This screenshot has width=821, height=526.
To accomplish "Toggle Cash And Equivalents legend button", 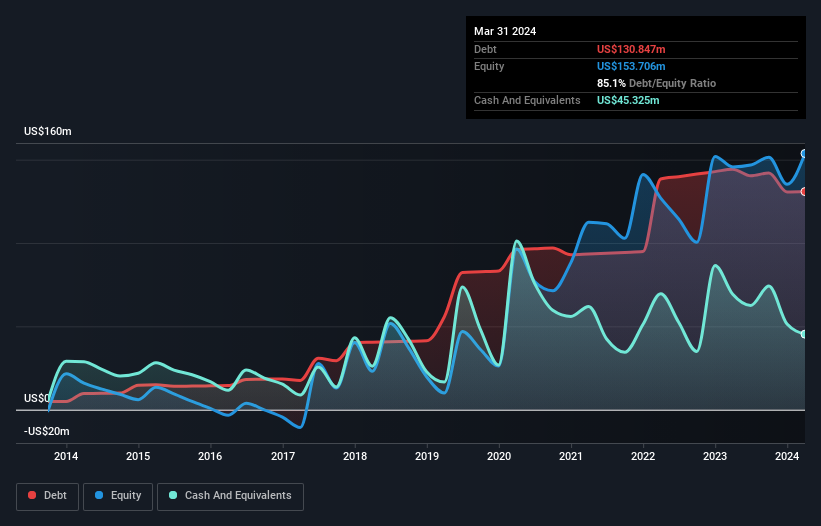I will [230, 496].
